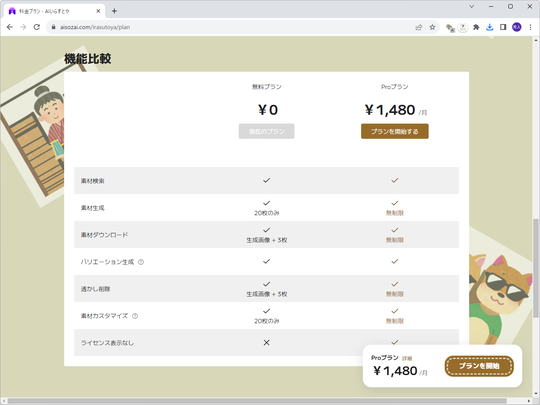
Task: Open a new browser tab
Action: 114,11
